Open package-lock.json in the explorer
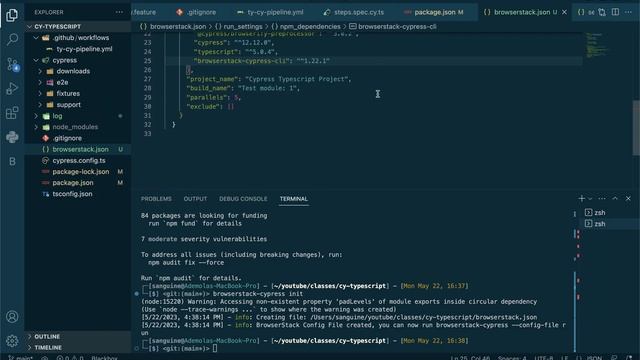 click(78, 172)
